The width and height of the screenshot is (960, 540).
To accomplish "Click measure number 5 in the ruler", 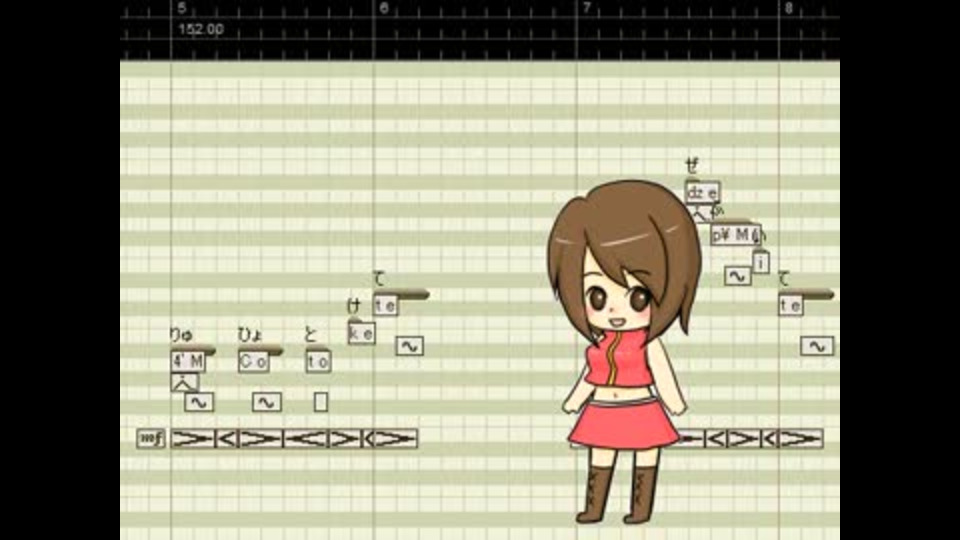I will click(182, 8).
